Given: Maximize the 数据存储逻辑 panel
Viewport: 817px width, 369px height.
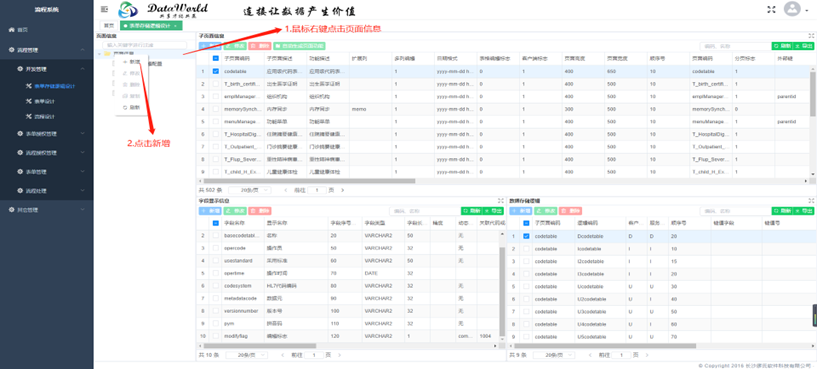Looking at the screenshot, I should pos(811,201).
